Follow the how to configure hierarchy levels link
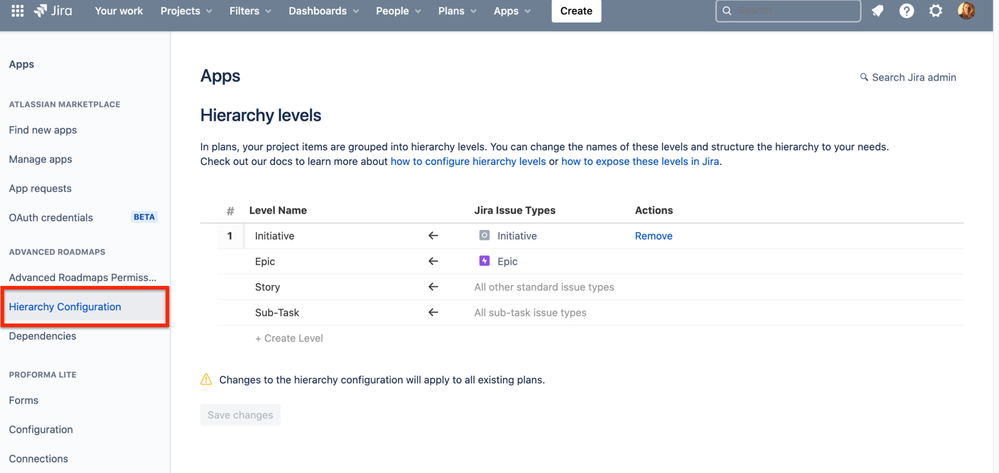 point(468,161)
